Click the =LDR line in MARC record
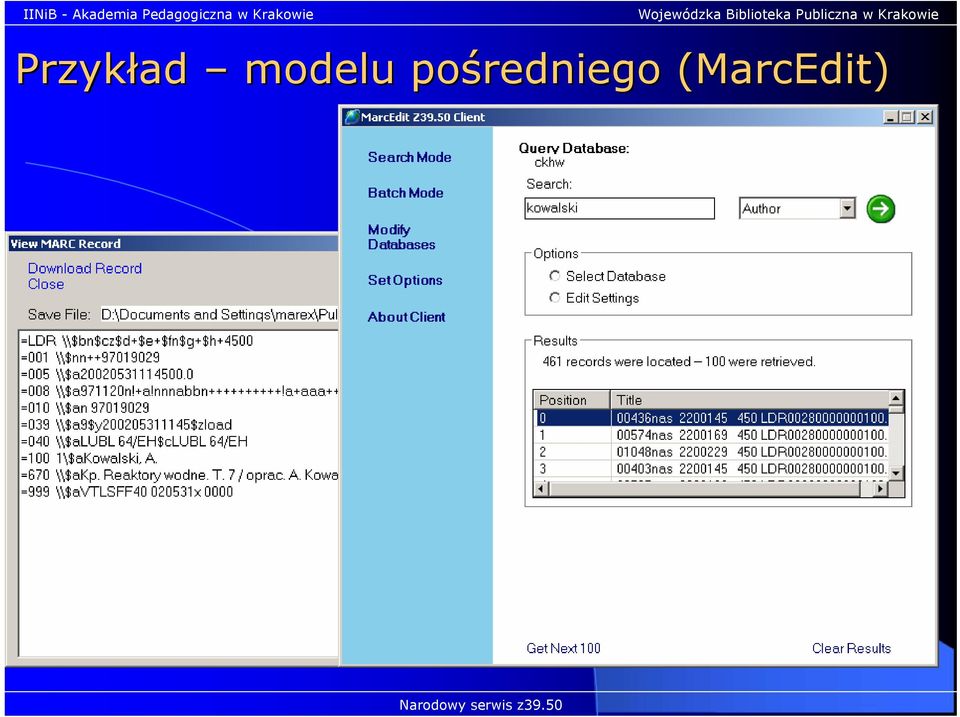Screen dimensions: 960x717 point(137,341)
